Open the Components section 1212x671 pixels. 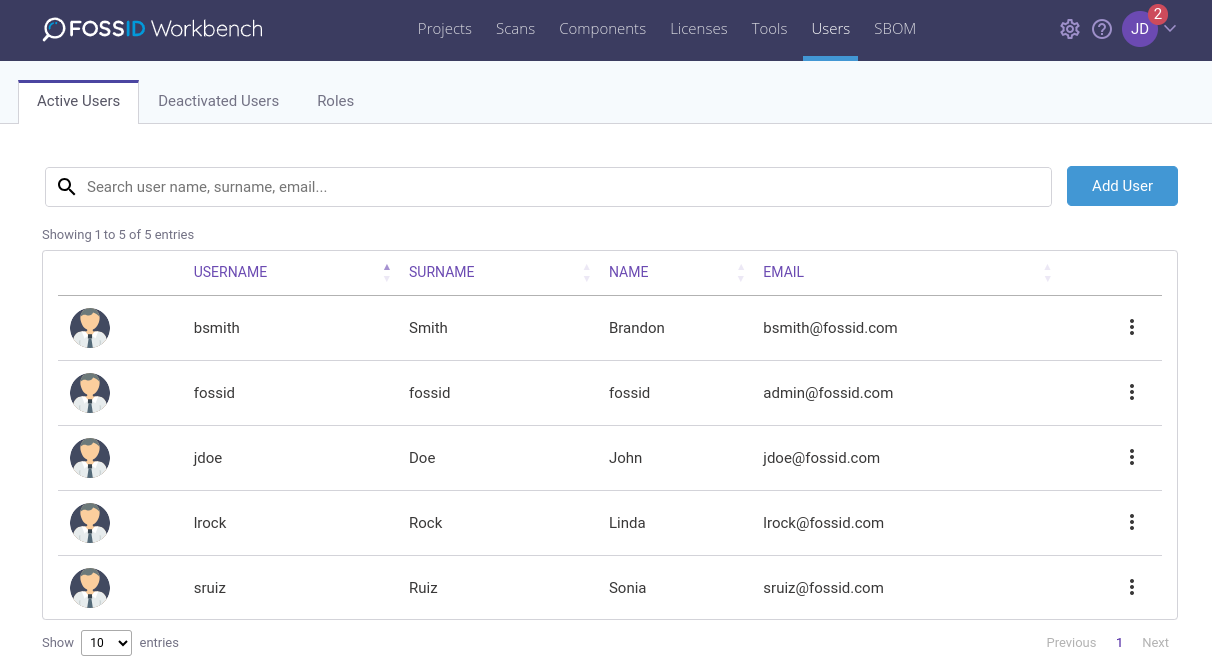coord(603,29)
